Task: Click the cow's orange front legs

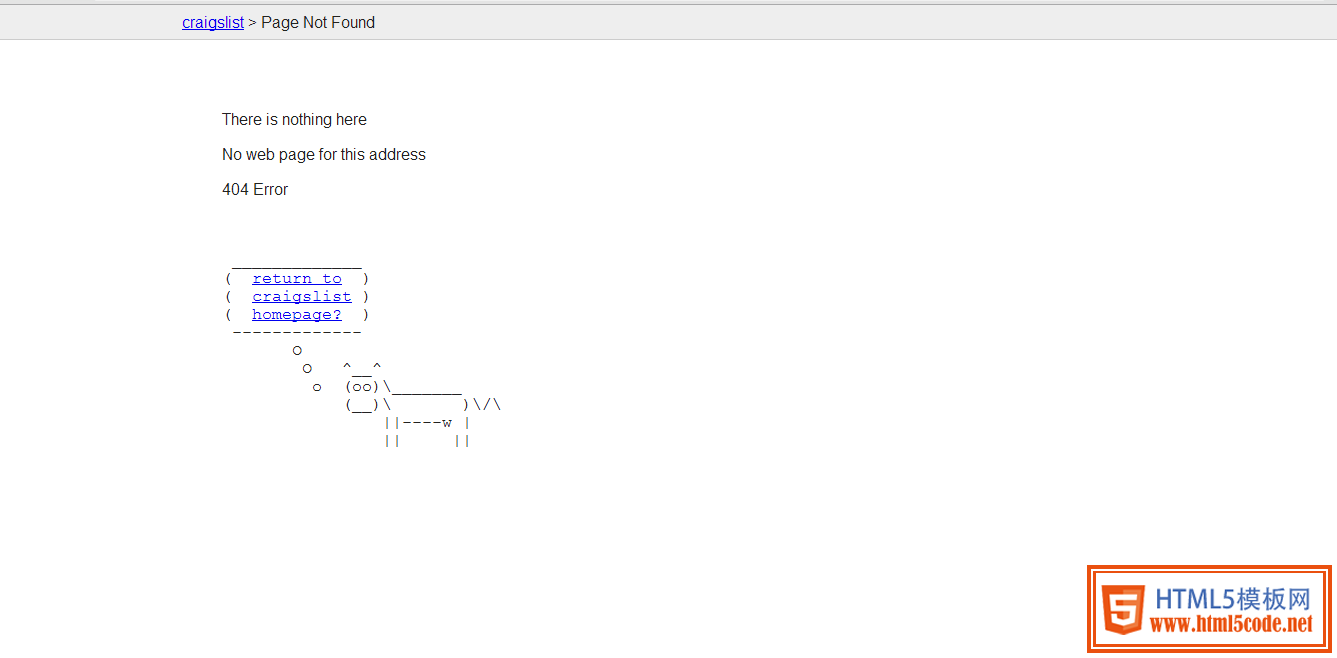Action: [392, 432]
